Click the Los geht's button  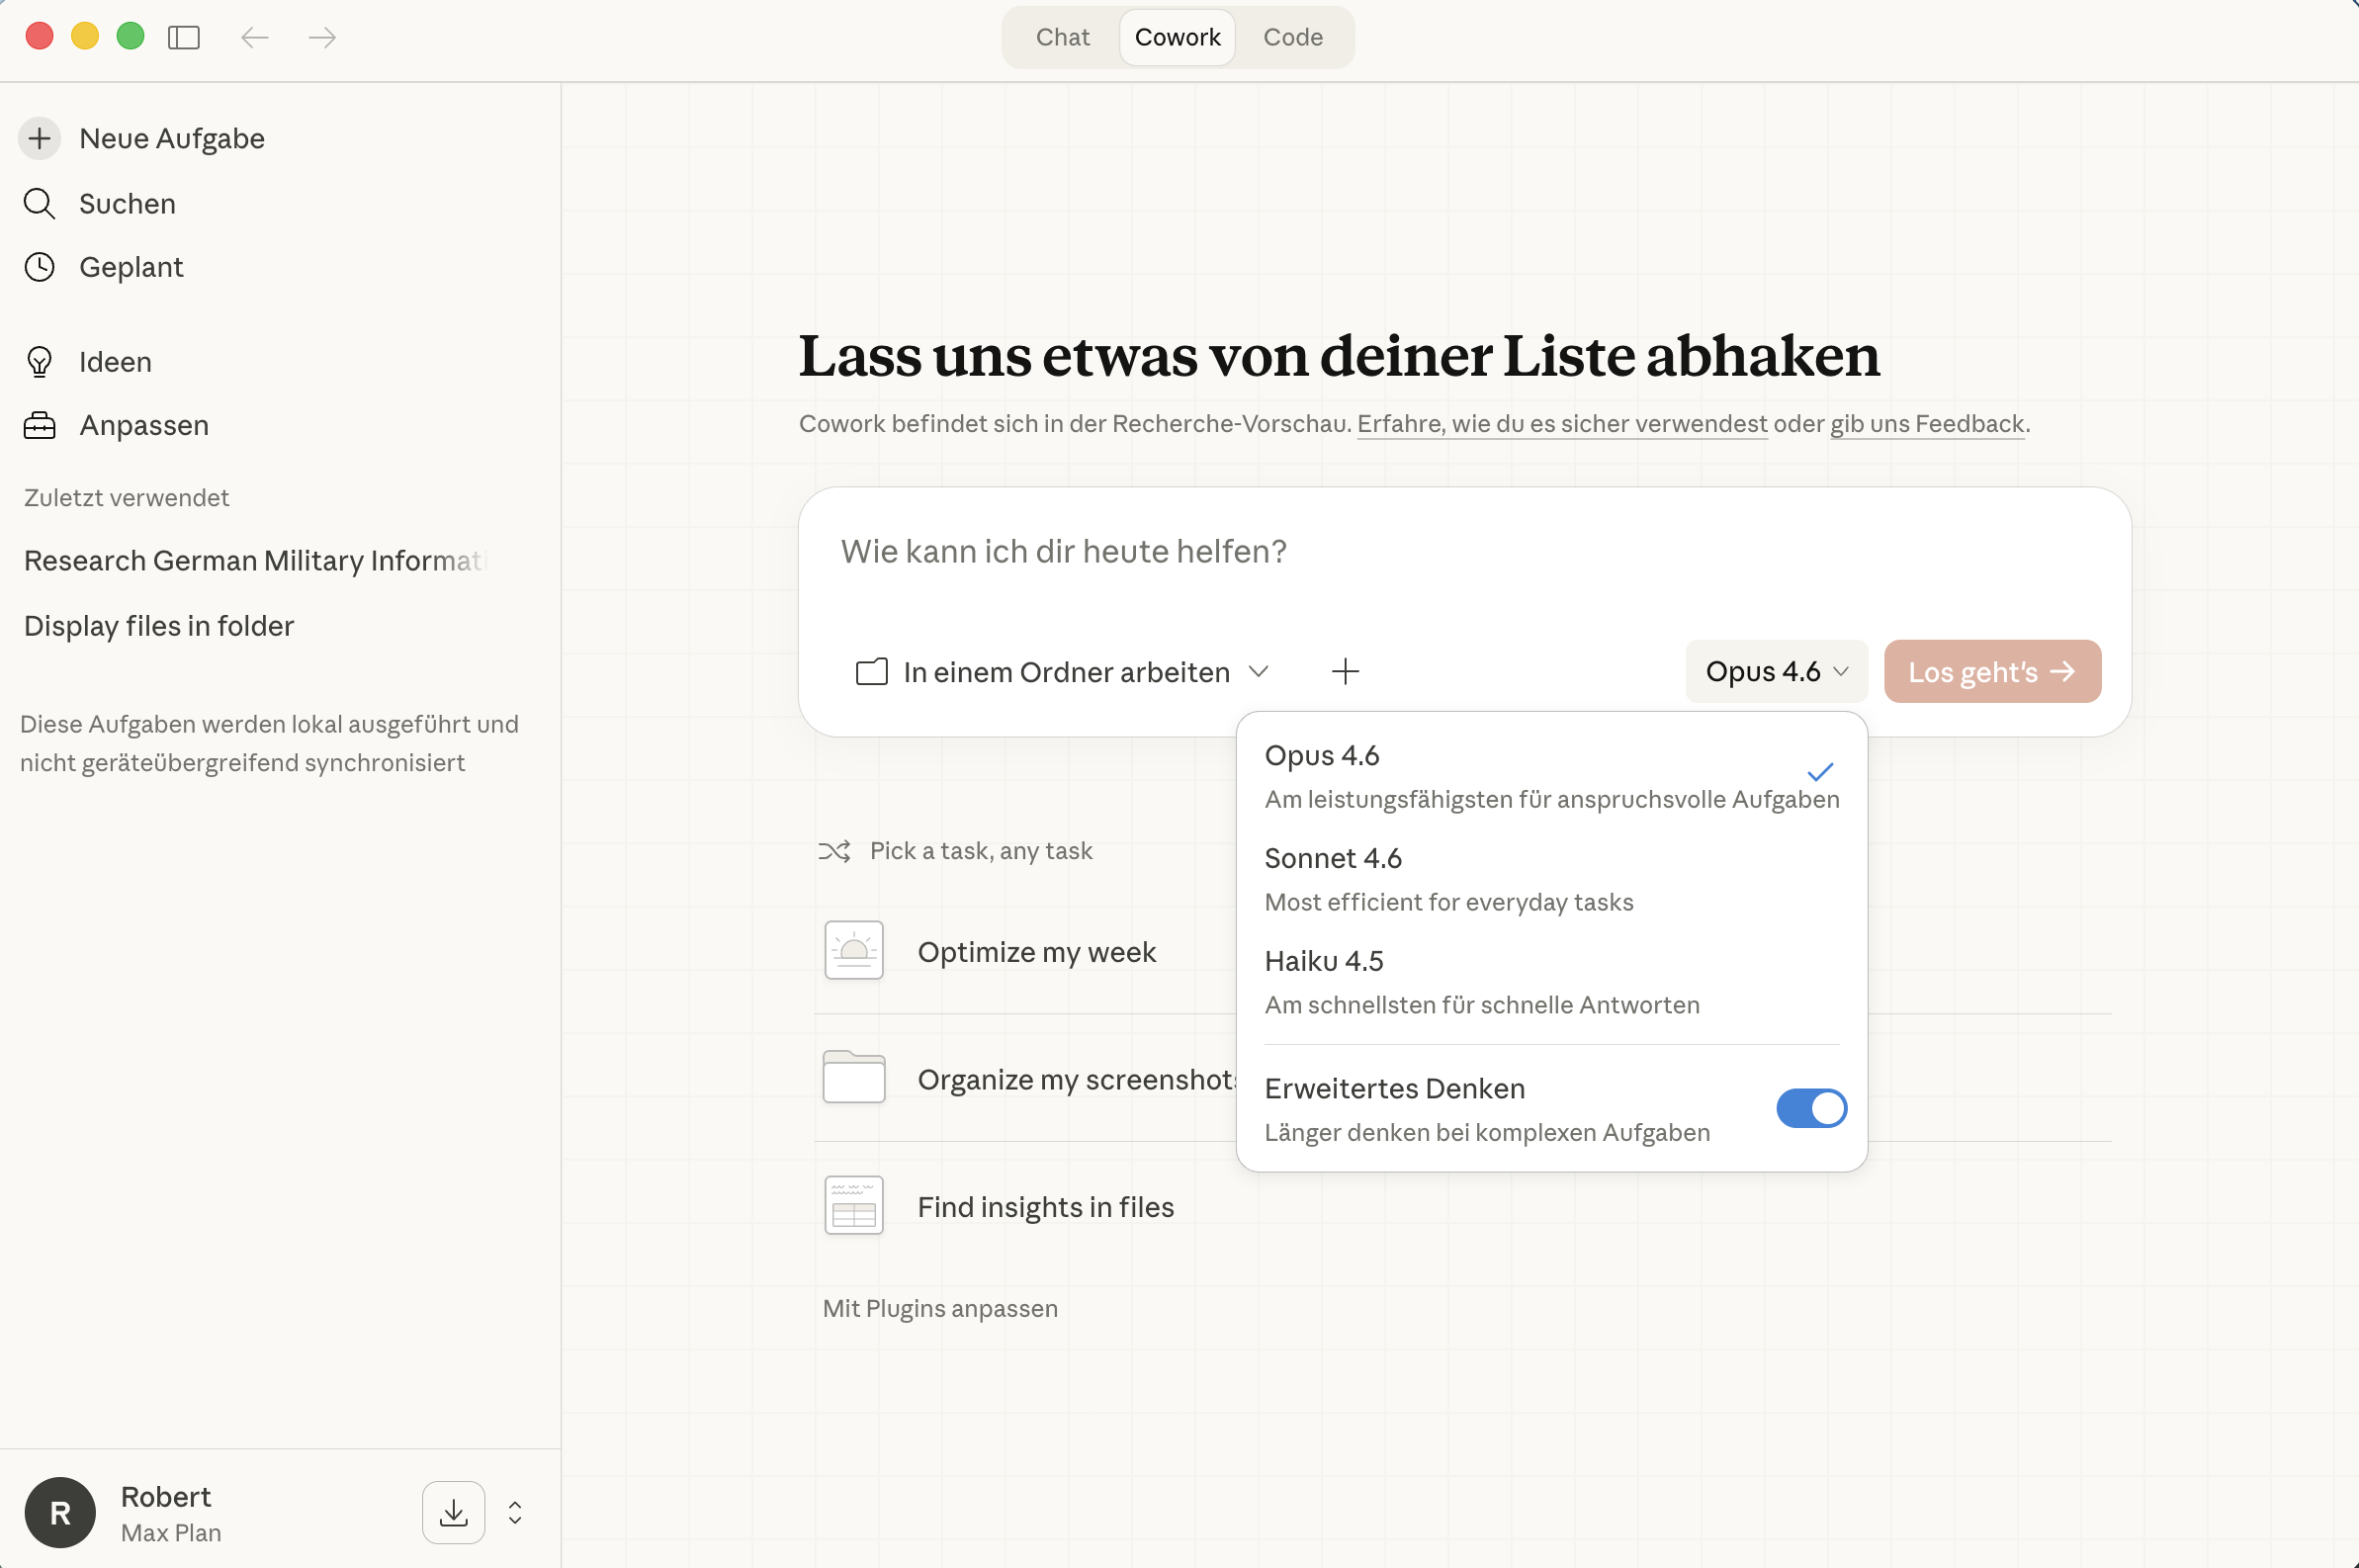click(1990, 671)
